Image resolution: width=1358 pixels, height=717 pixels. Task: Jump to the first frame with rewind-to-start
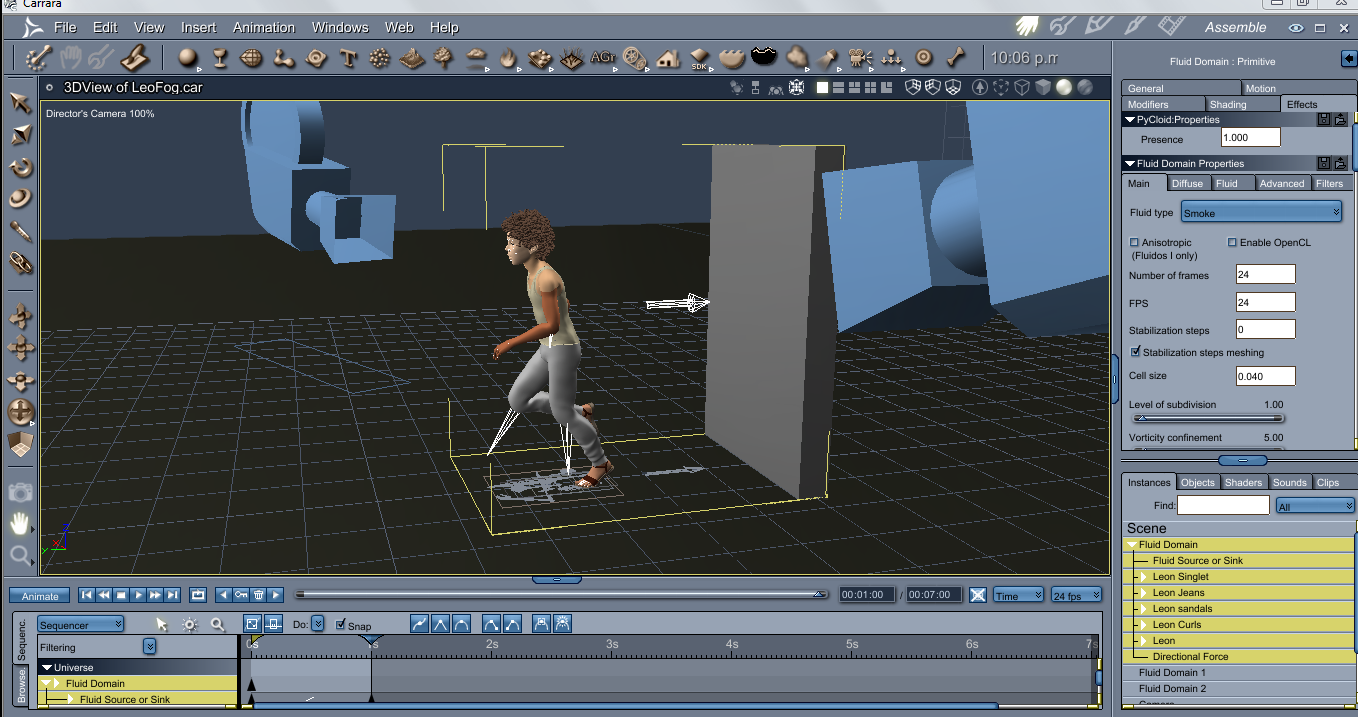pyautogui.click(x=87, y=595)
